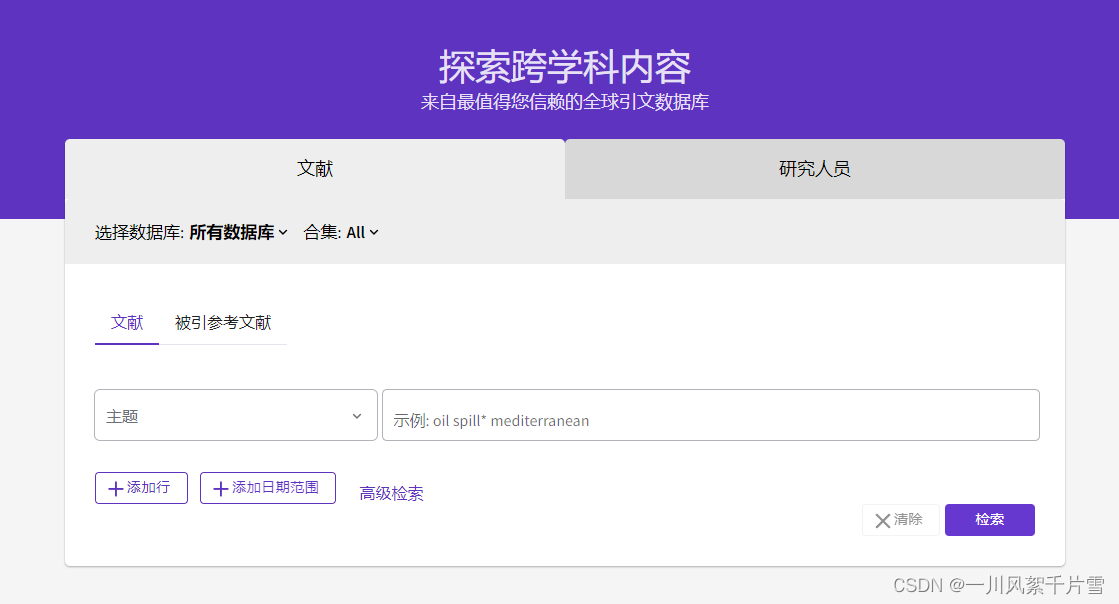Click the 清除 clear button
Screen dimensions: 1119x604
(900, 520)
